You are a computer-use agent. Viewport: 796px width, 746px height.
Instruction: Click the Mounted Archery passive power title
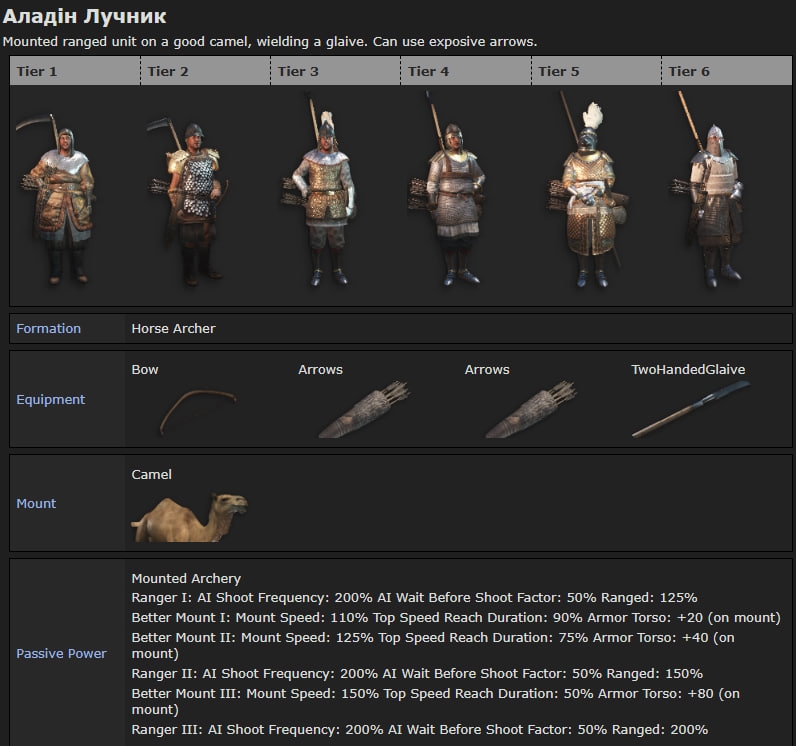click(x=186, y=578)
